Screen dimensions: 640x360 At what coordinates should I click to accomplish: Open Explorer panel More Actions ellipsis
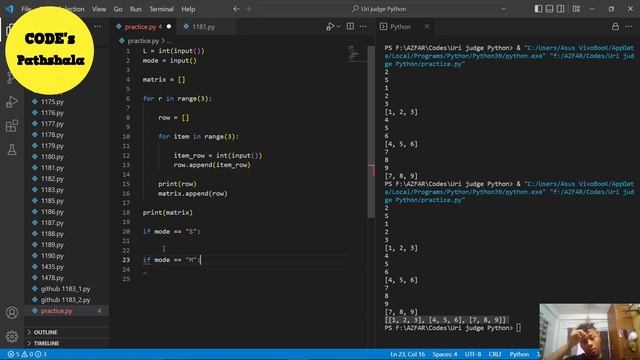pyautogui.click(x=98, y=27)
